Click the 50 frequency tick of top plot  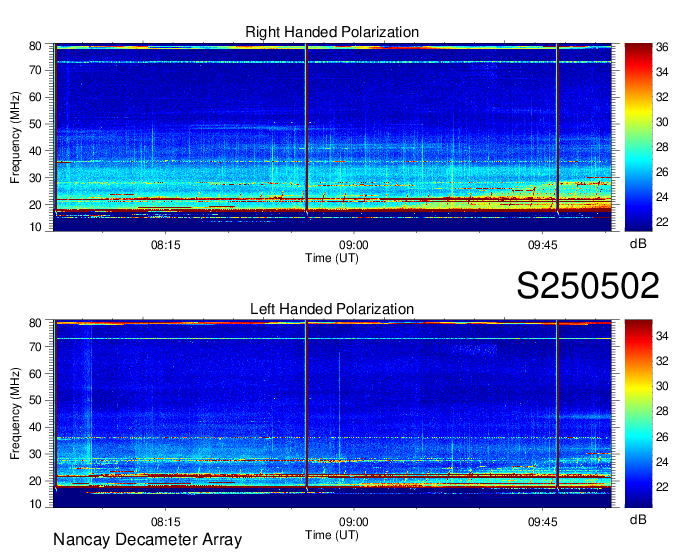35,124
